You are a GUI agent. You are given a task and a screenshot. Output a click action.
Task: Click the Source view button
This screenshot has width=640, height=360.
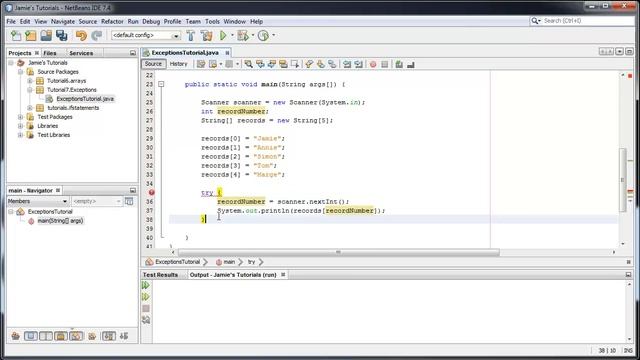tap(153, 64)
